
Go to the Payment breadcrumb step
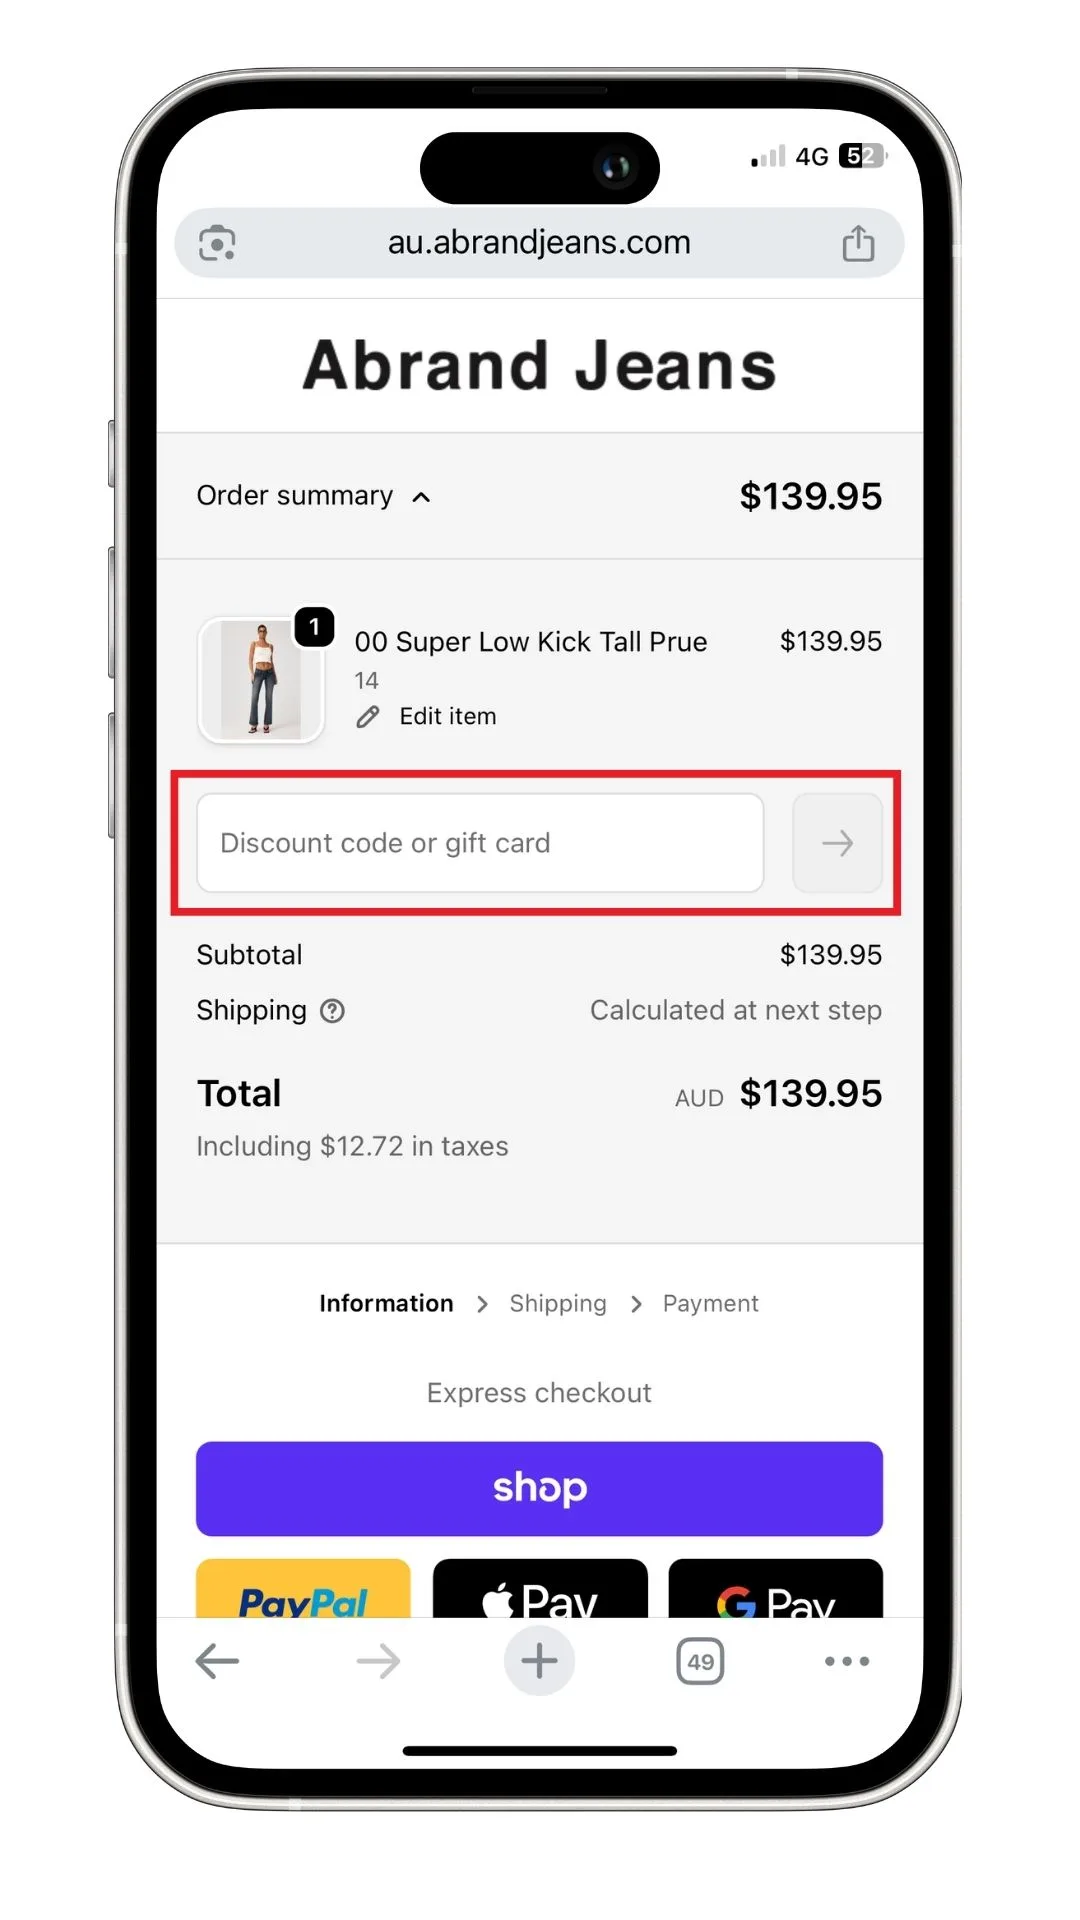coord(710,1303)
